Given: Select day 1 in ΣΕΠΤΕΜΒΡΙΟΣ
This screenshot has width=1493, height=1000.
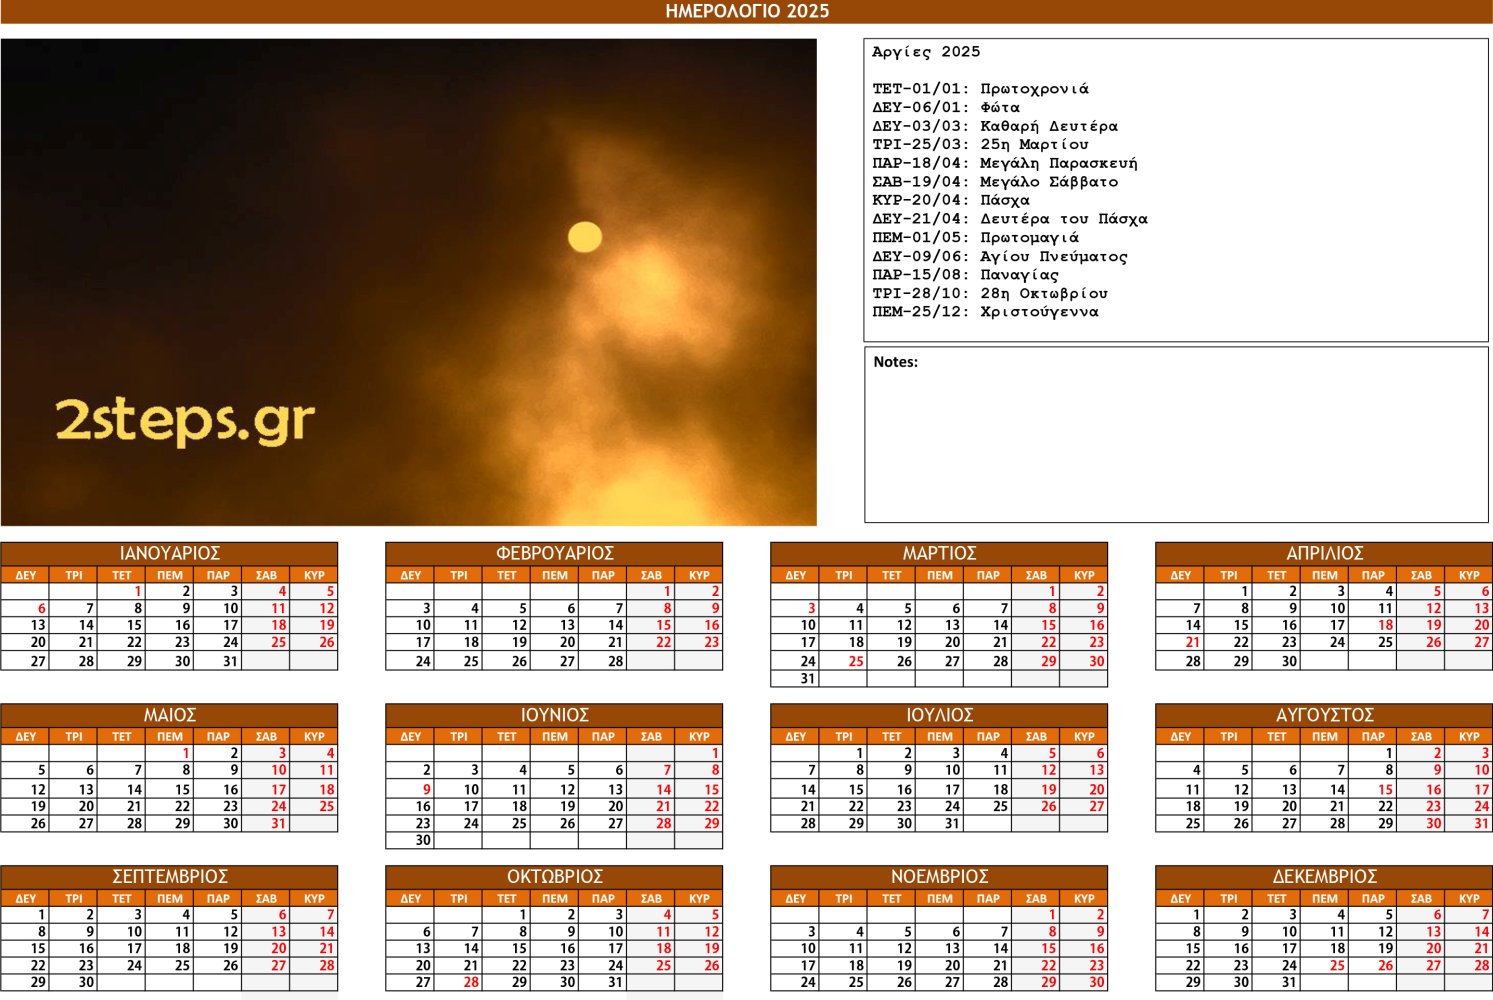Looking at the screenshot, I should point(25,915).
